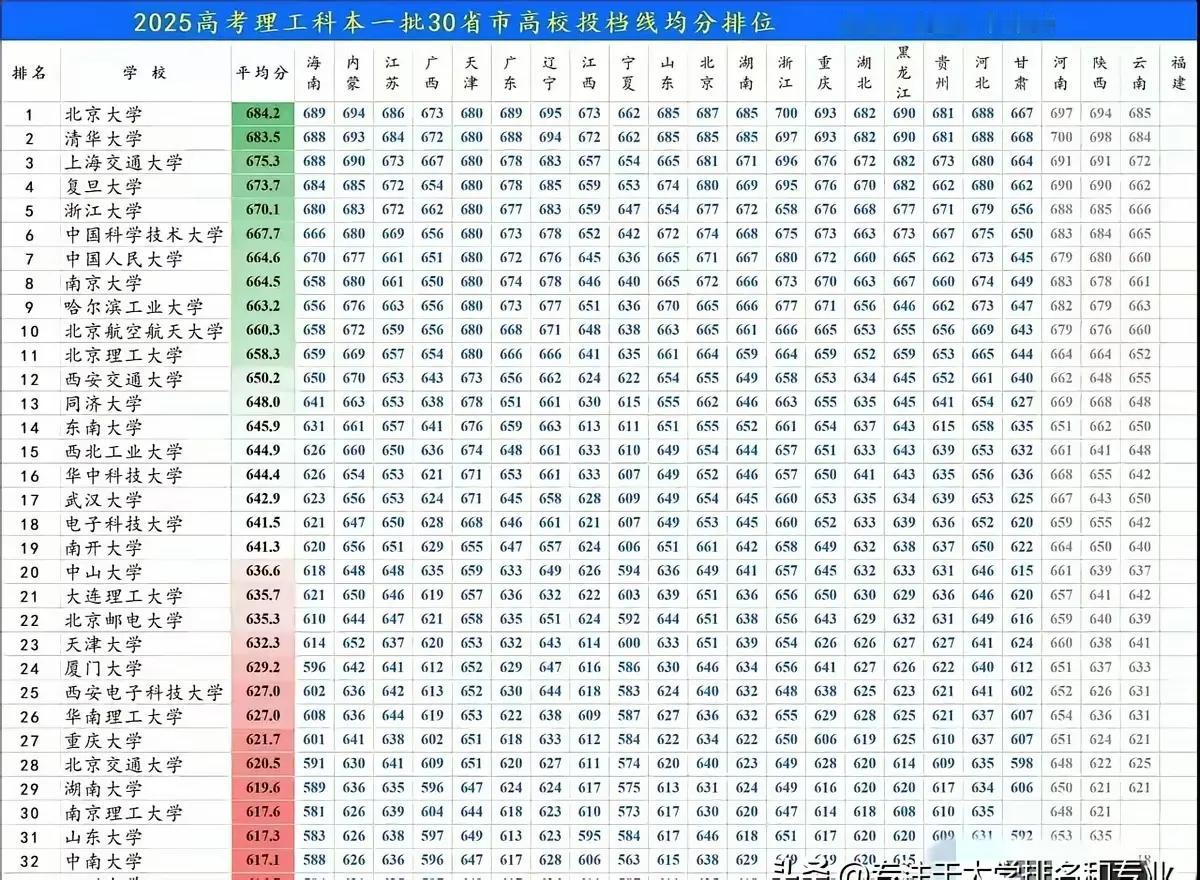Select the school name 厦门大学
Image resolution: width=1200 pixels, height=880 pixels.
click(103, 668)
